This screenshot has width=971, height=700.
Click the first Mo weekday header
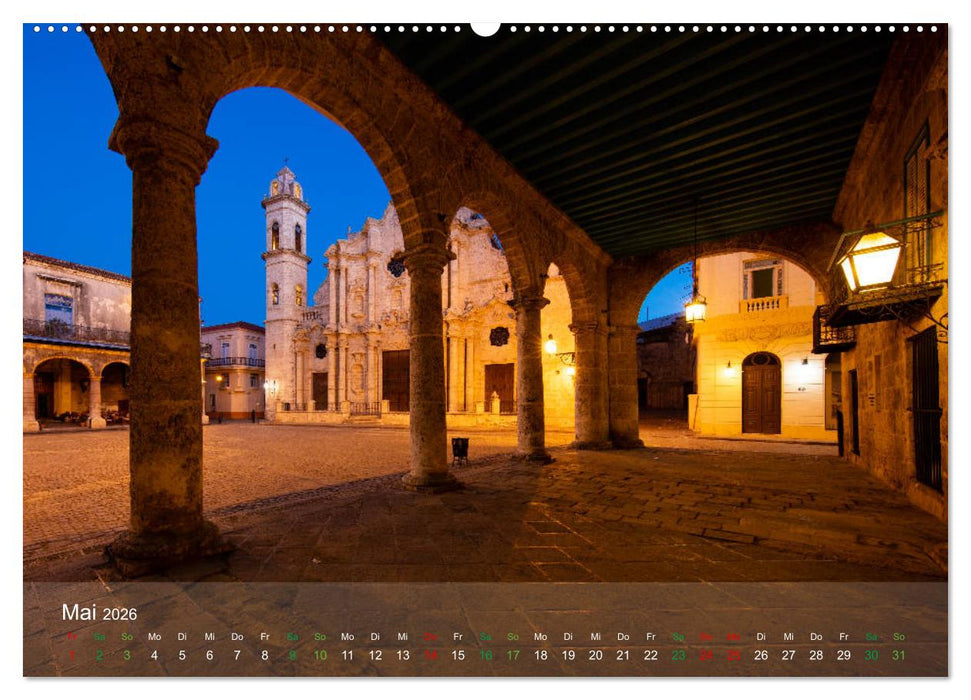[154, 636]
